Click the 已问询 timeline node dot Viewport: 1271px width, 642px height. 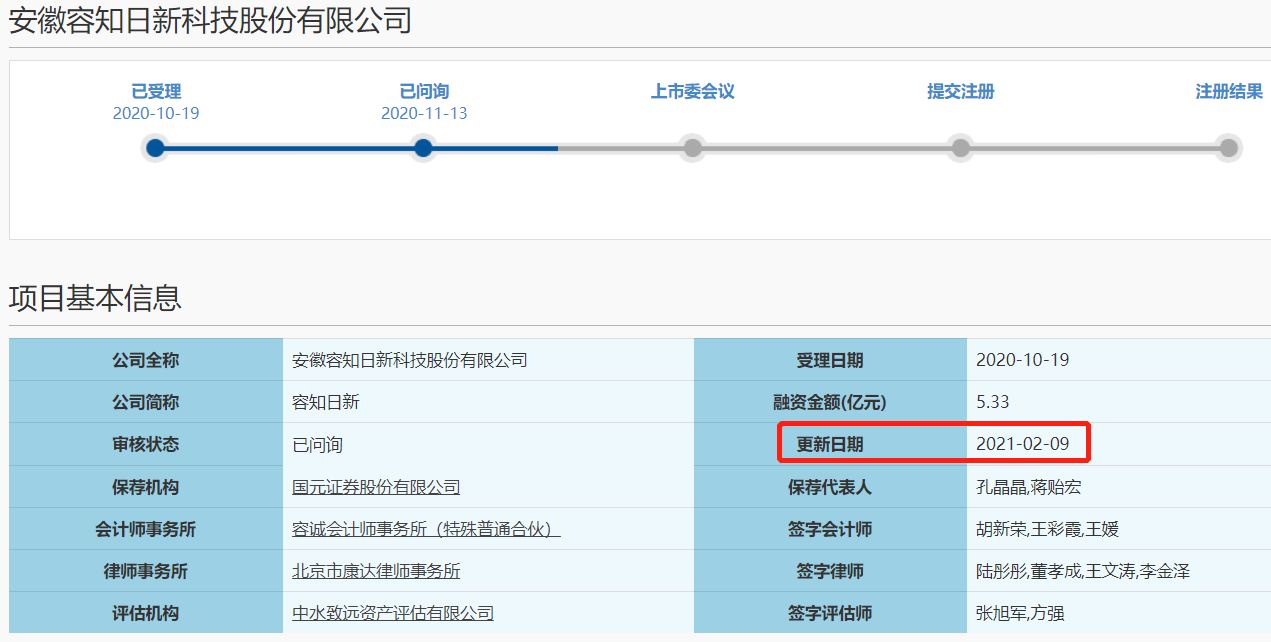point(424,148)
